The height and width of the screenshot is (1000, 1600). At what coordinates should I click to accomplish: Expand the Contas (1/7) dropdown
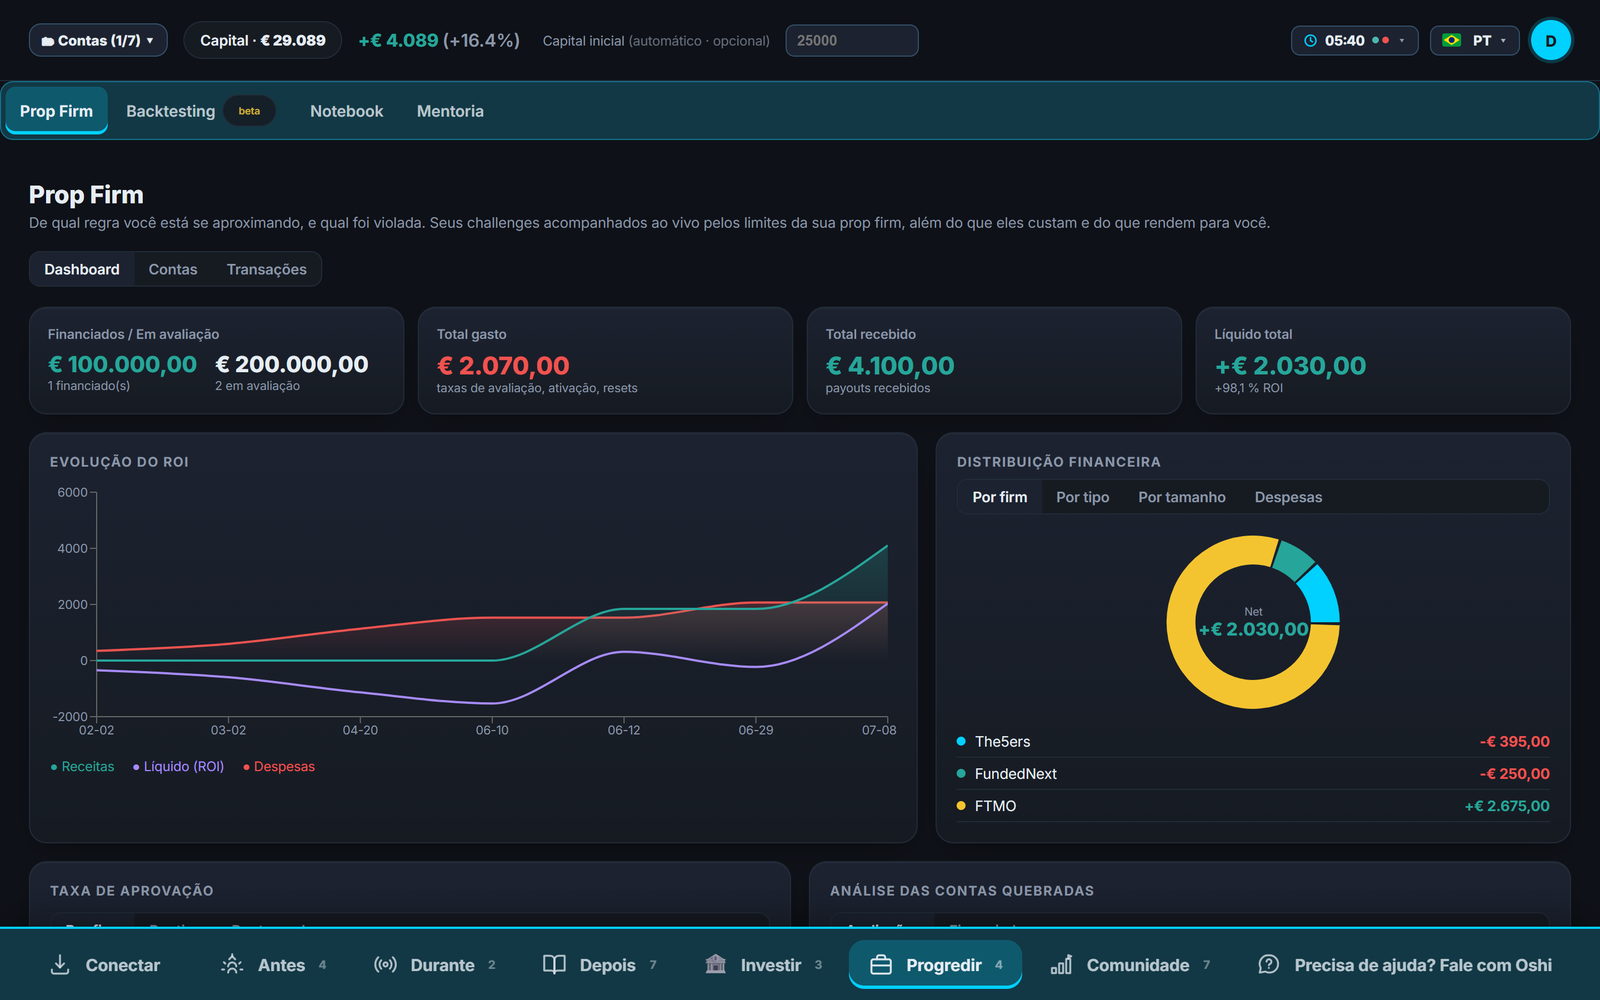[x=98, y=41]
